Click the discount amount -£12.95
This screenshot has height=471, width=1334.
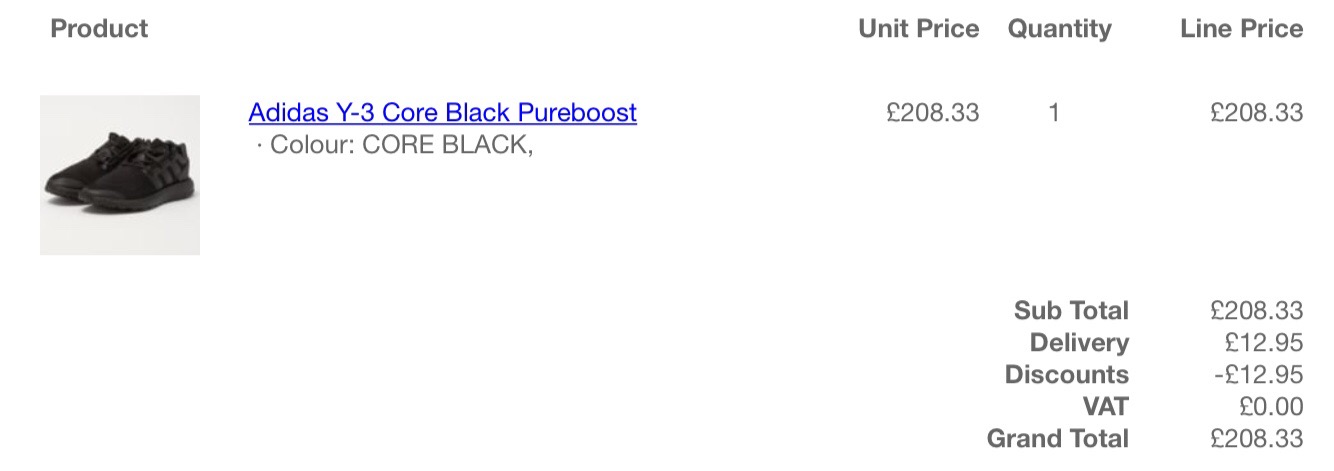click(x=1258, y=375)
